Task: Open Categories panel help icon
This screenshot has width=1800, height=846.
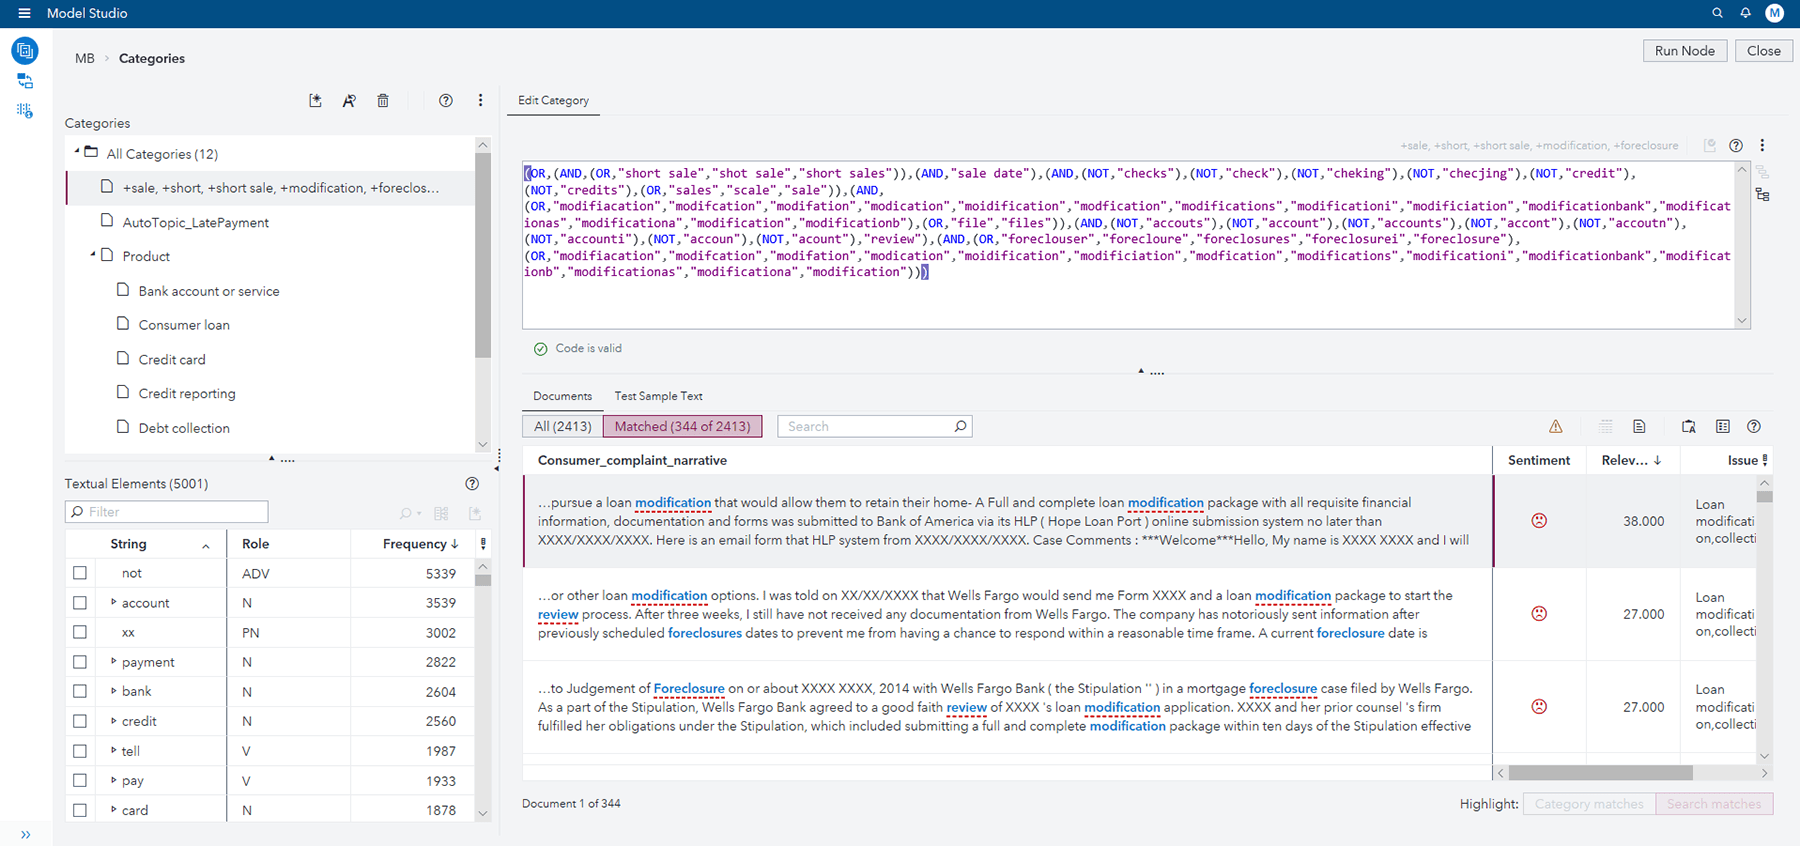Action: tap(446, 101)
